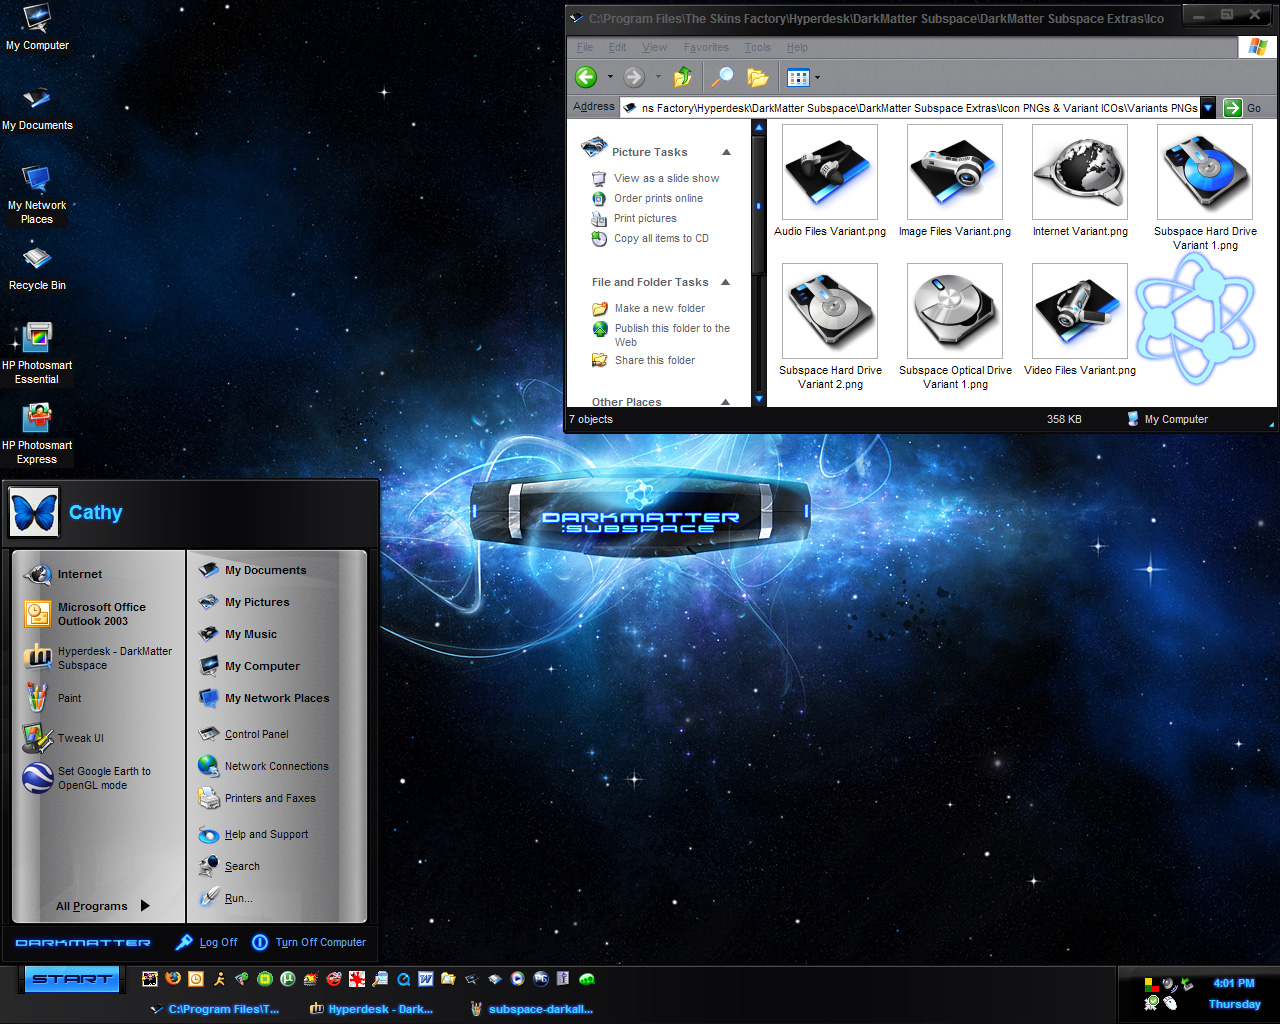Image resolution: width=1280 pixels, height=1024 pixels.
Task: Select Image Files Variant.png thumbnail
Action: [955, 172]
